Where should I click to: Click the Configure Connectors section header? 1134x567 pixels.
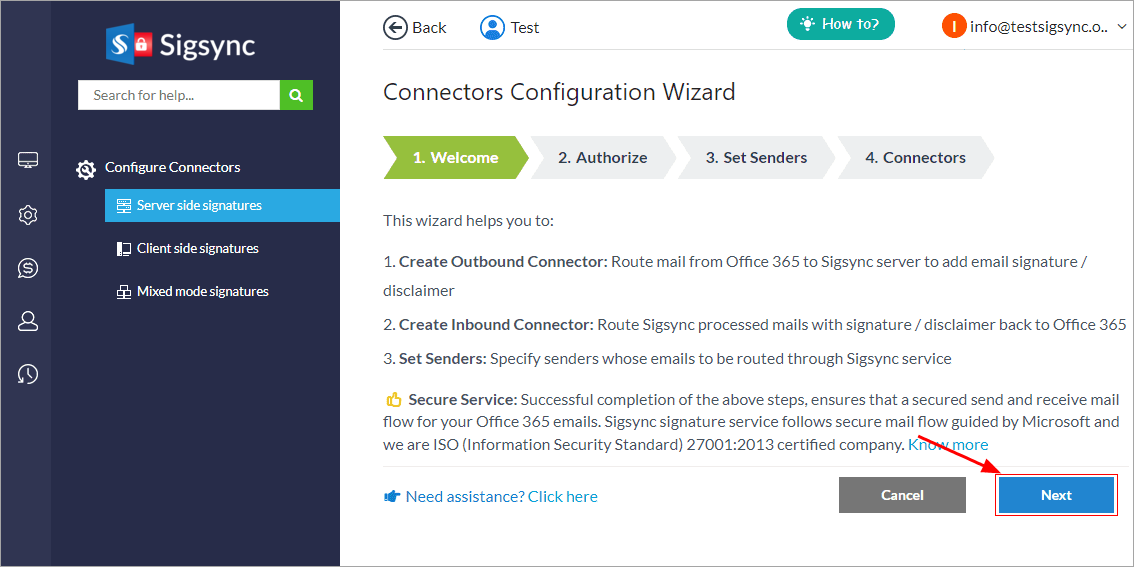pos(172,168)
